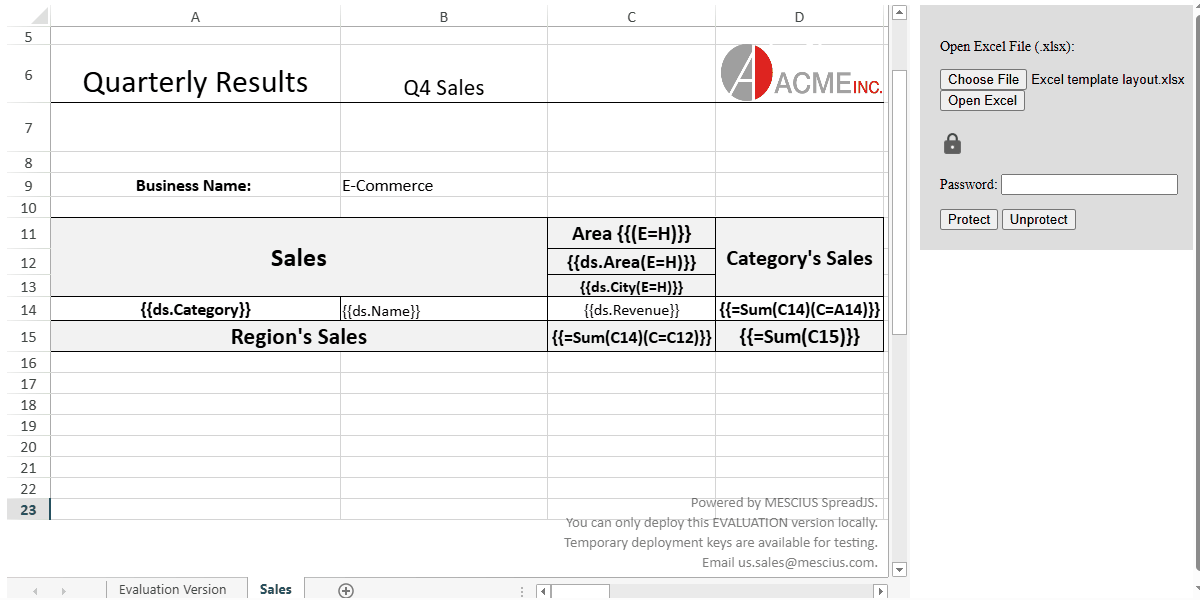1200x600 pixels.
Task: Go to next sheet tab arrow
Action: coord(64,591)
